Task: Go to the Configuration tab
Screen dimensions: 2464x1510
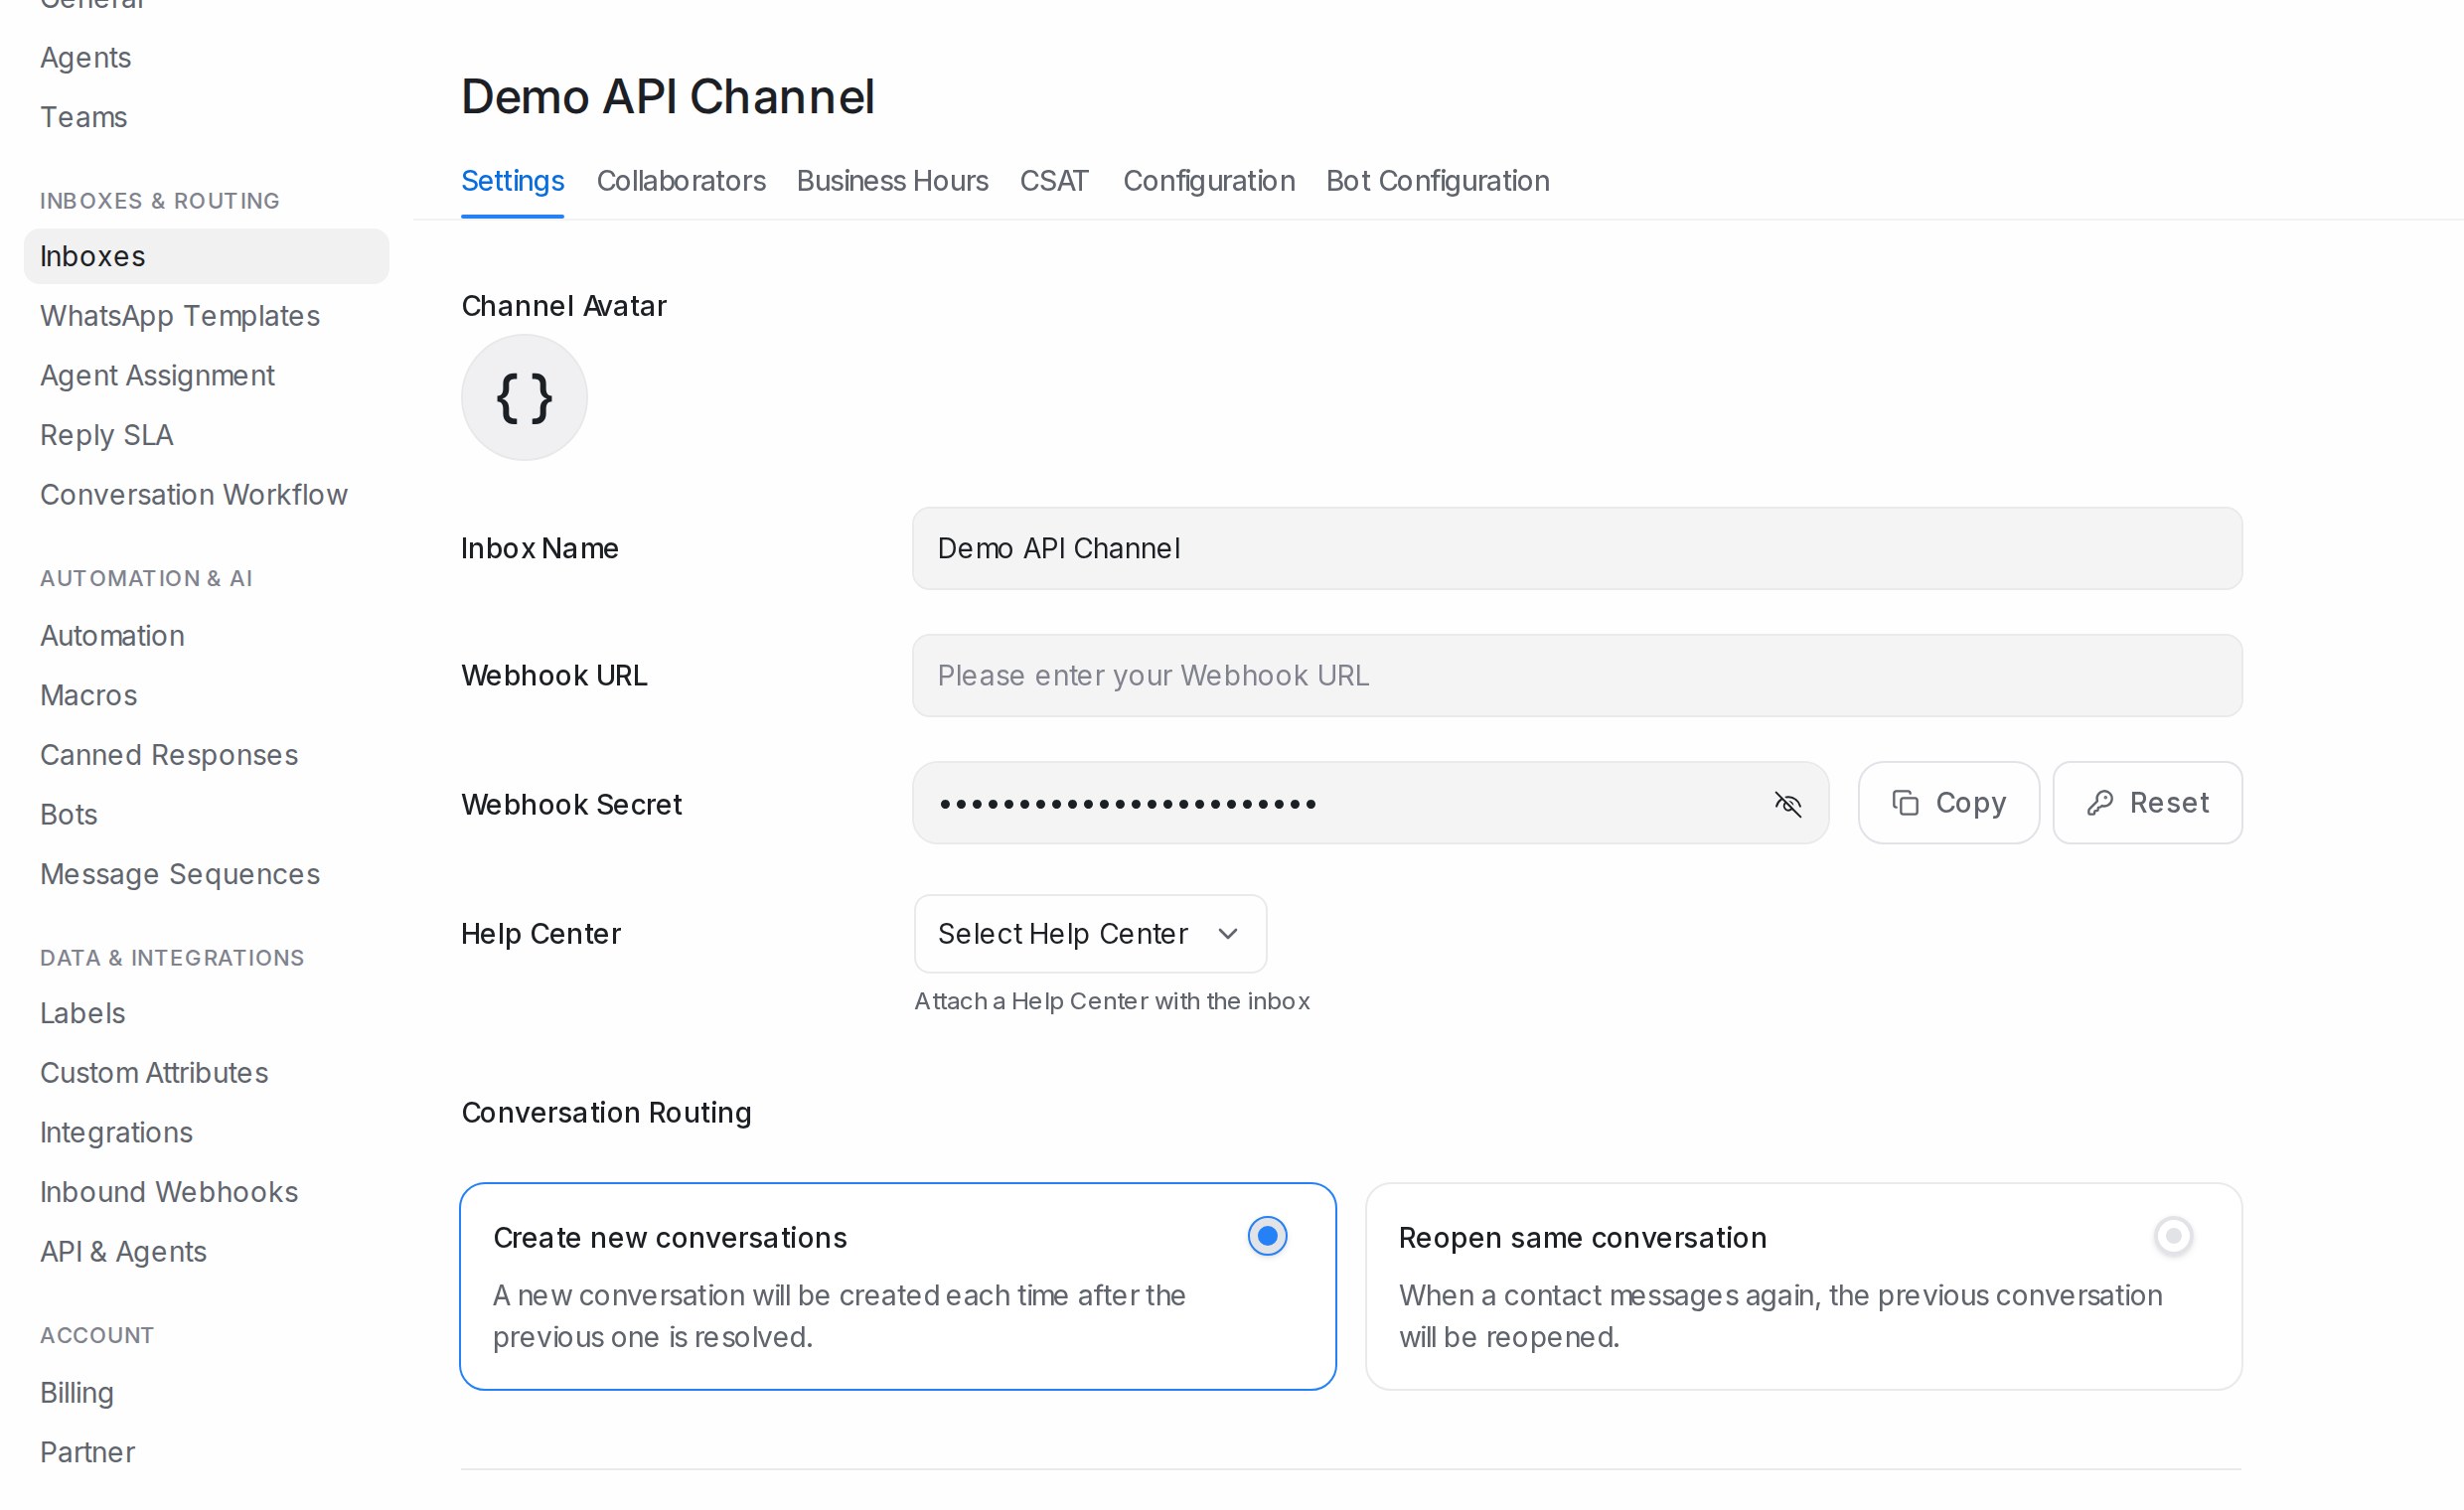Action: click(x=1209, y=181)
